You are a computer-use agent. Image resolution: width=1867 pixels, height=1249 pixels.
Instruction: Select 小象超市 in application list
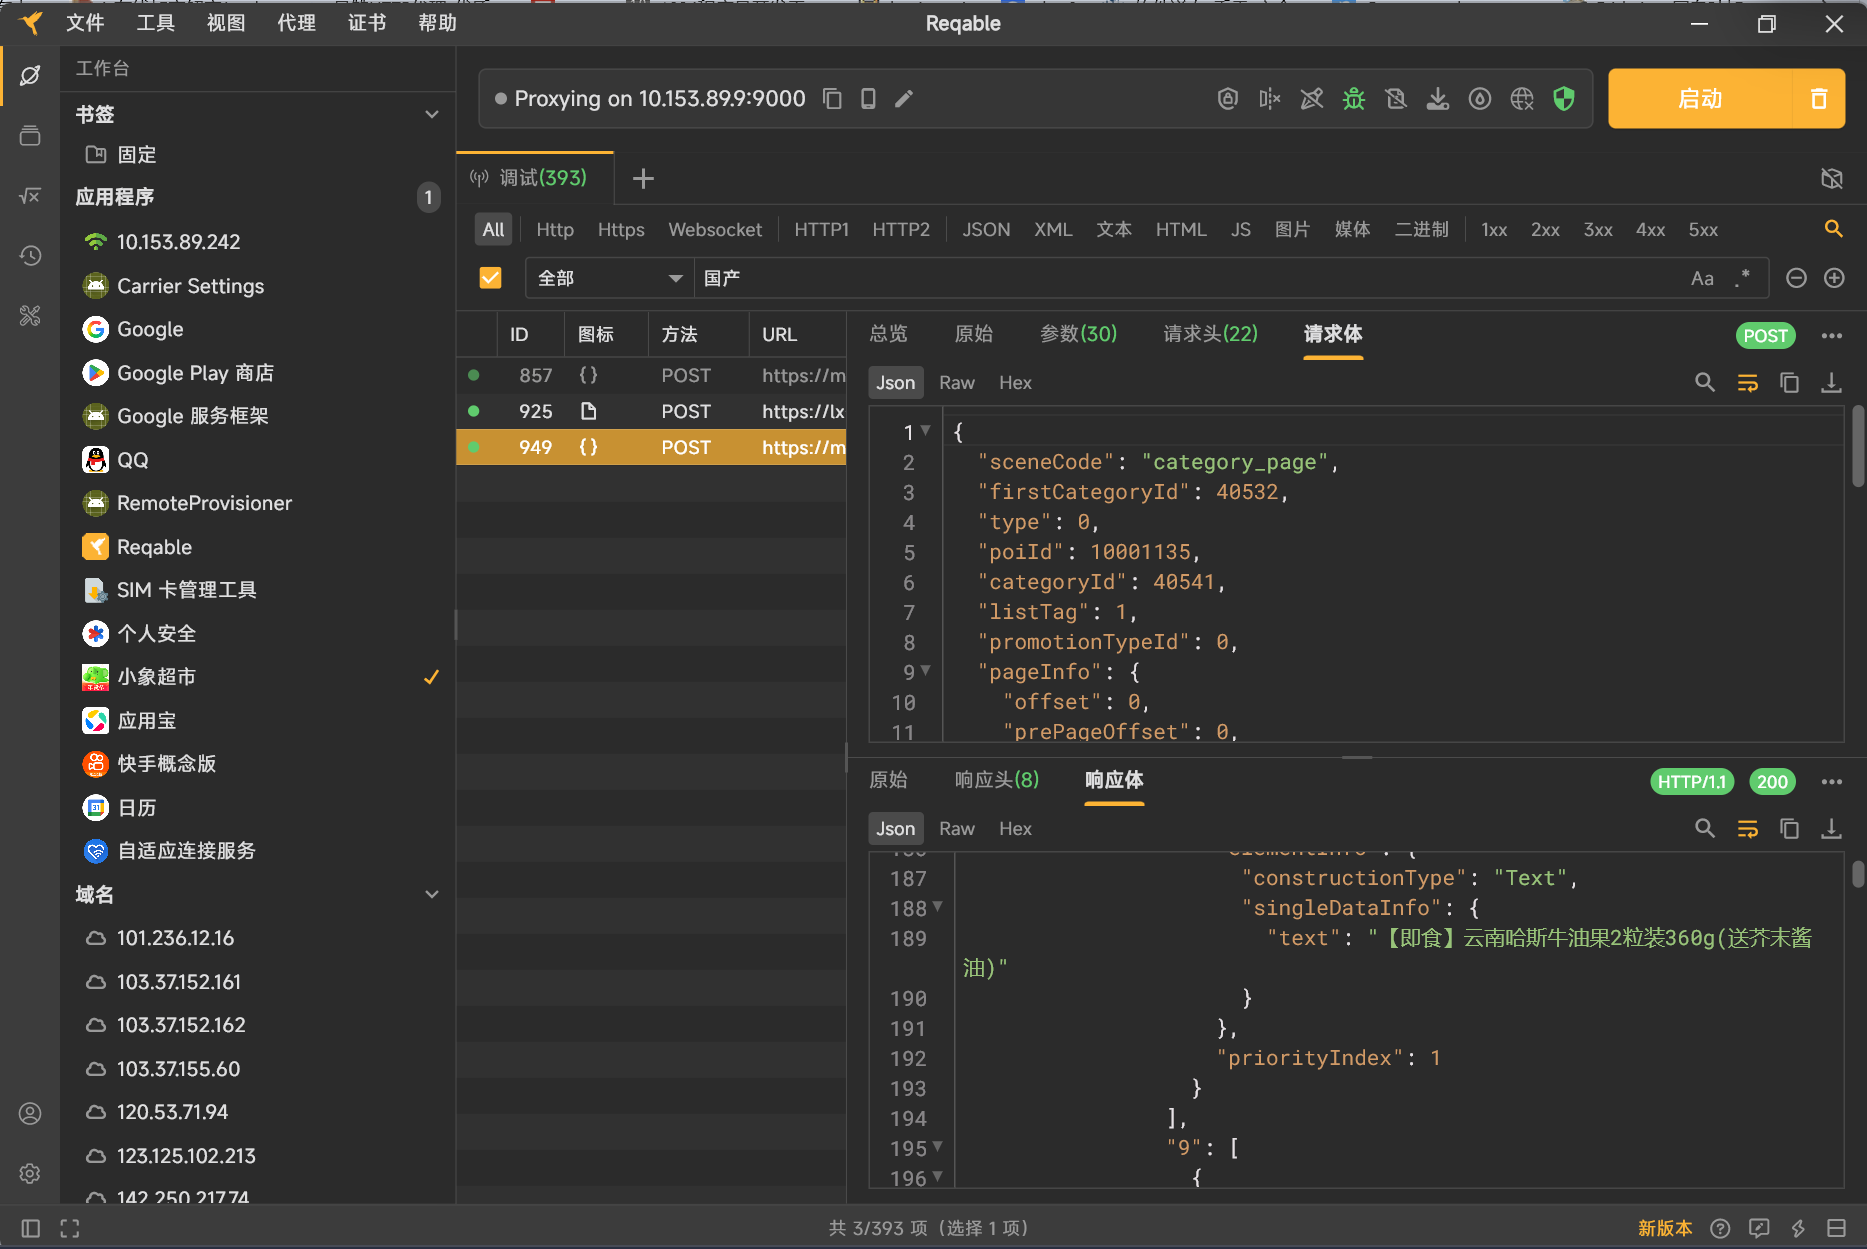(157, 677)
